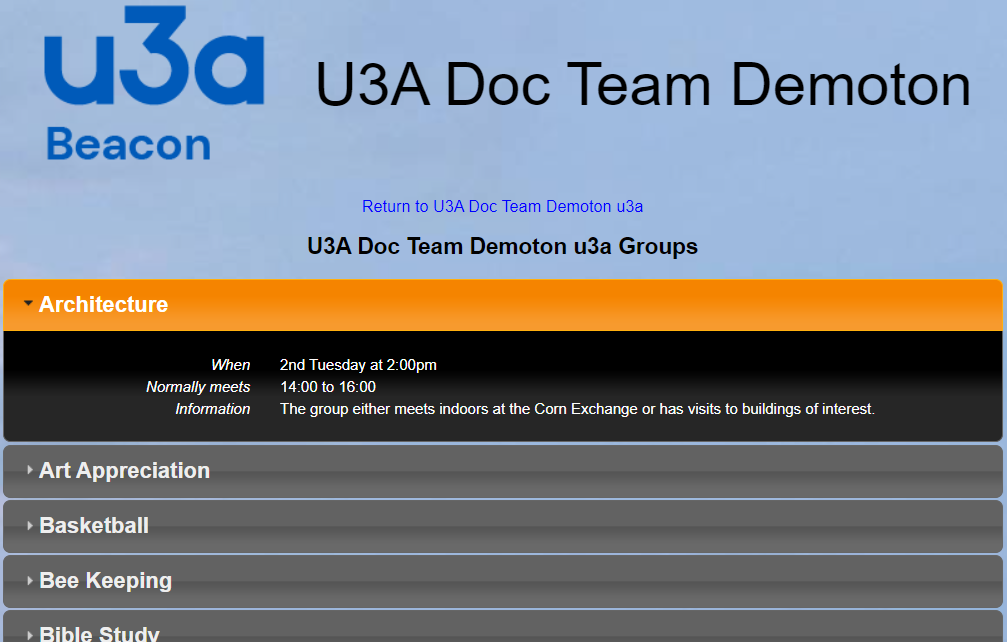1007x642 pixels.
Task: Collapse the Architecture section using its arrow
Action: [29, 304]
